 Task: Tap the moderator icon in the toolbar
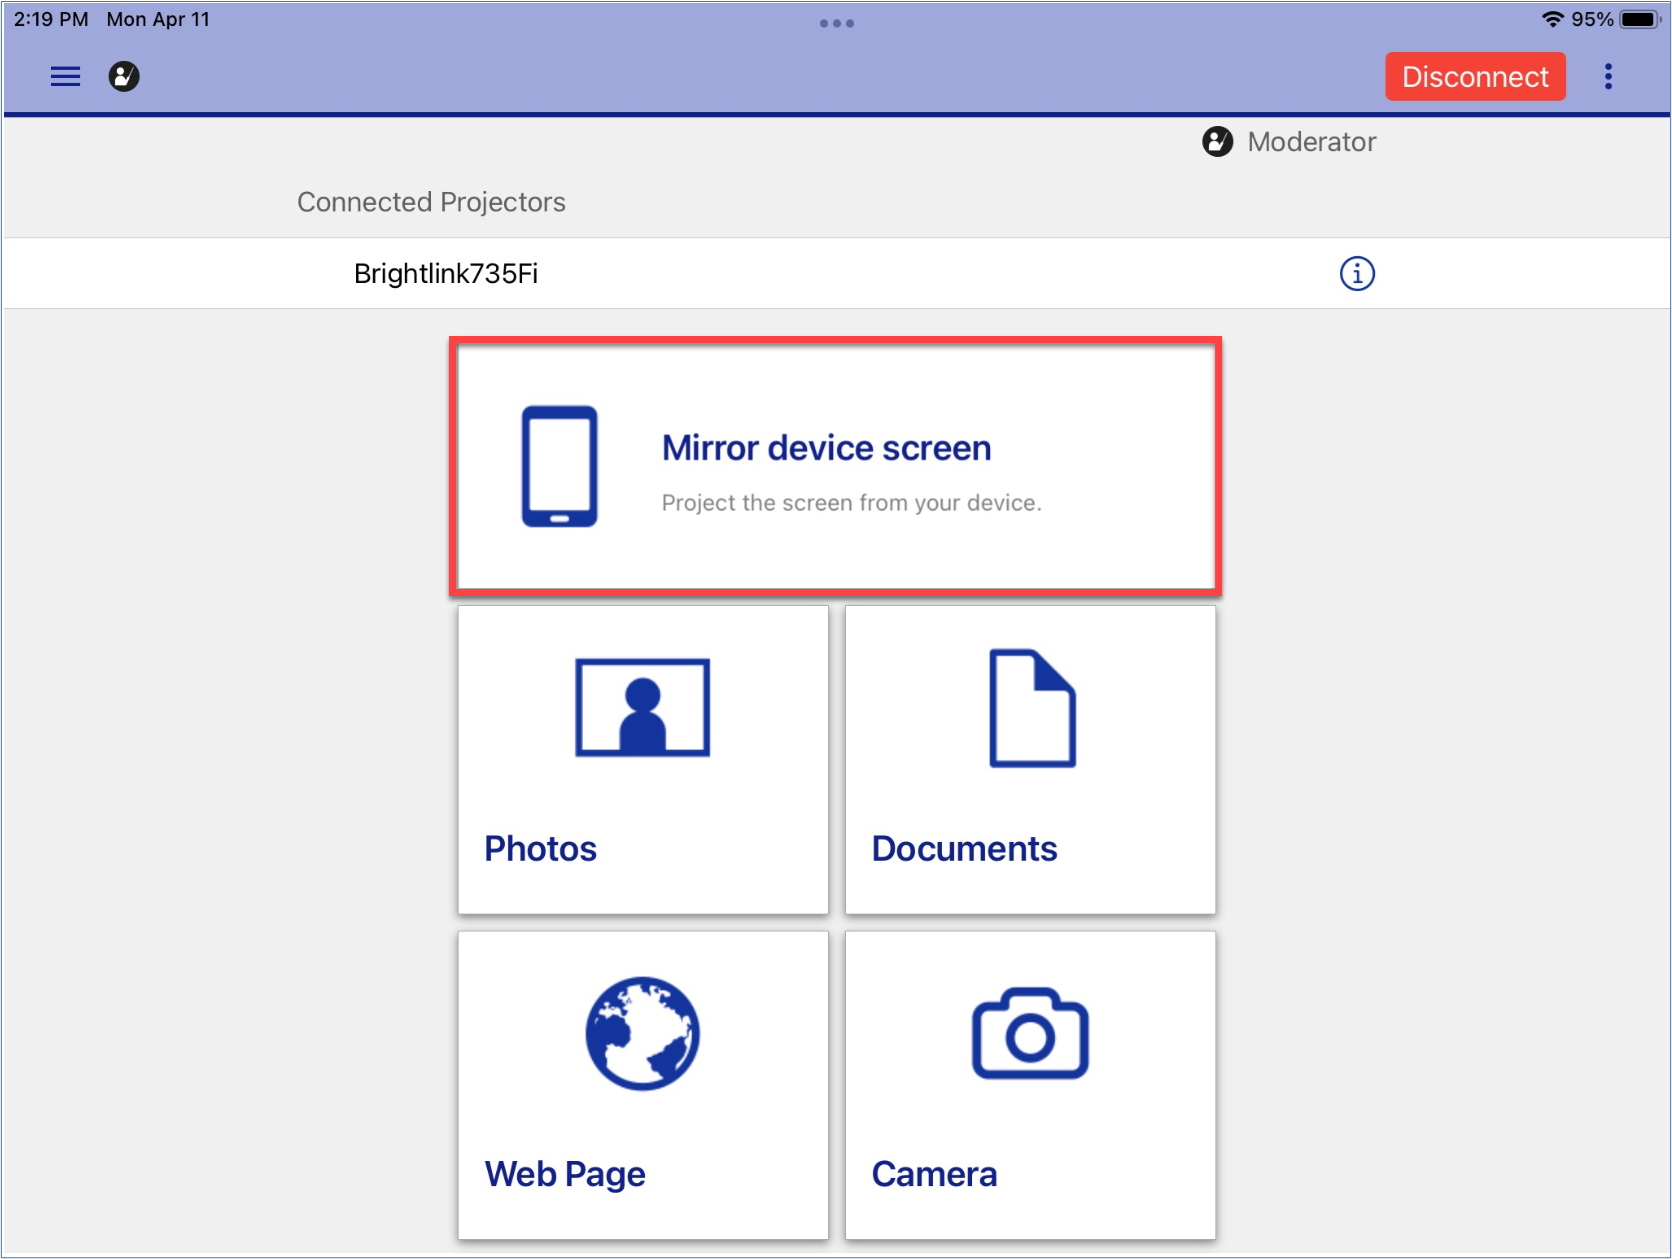point(124,77)
